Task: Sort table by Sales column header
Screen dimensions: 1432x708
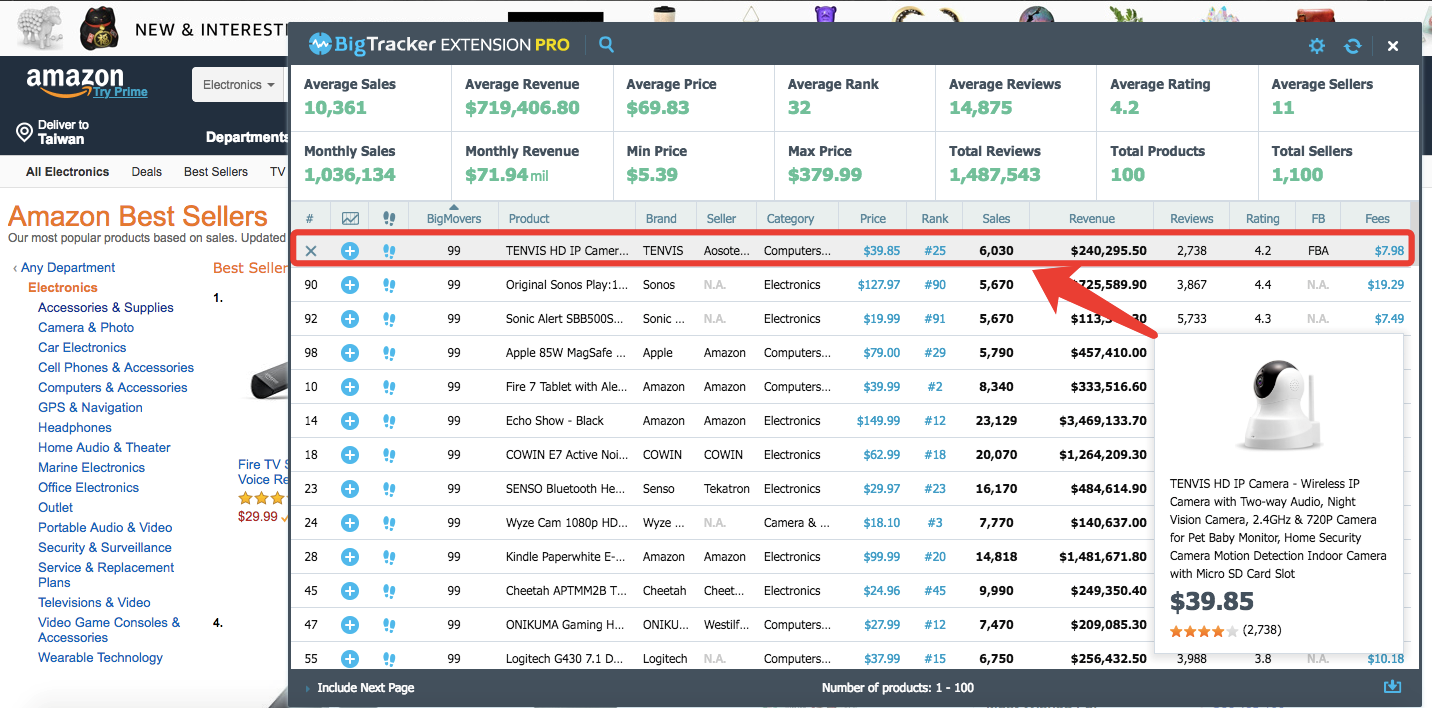Action: point(996,218)
